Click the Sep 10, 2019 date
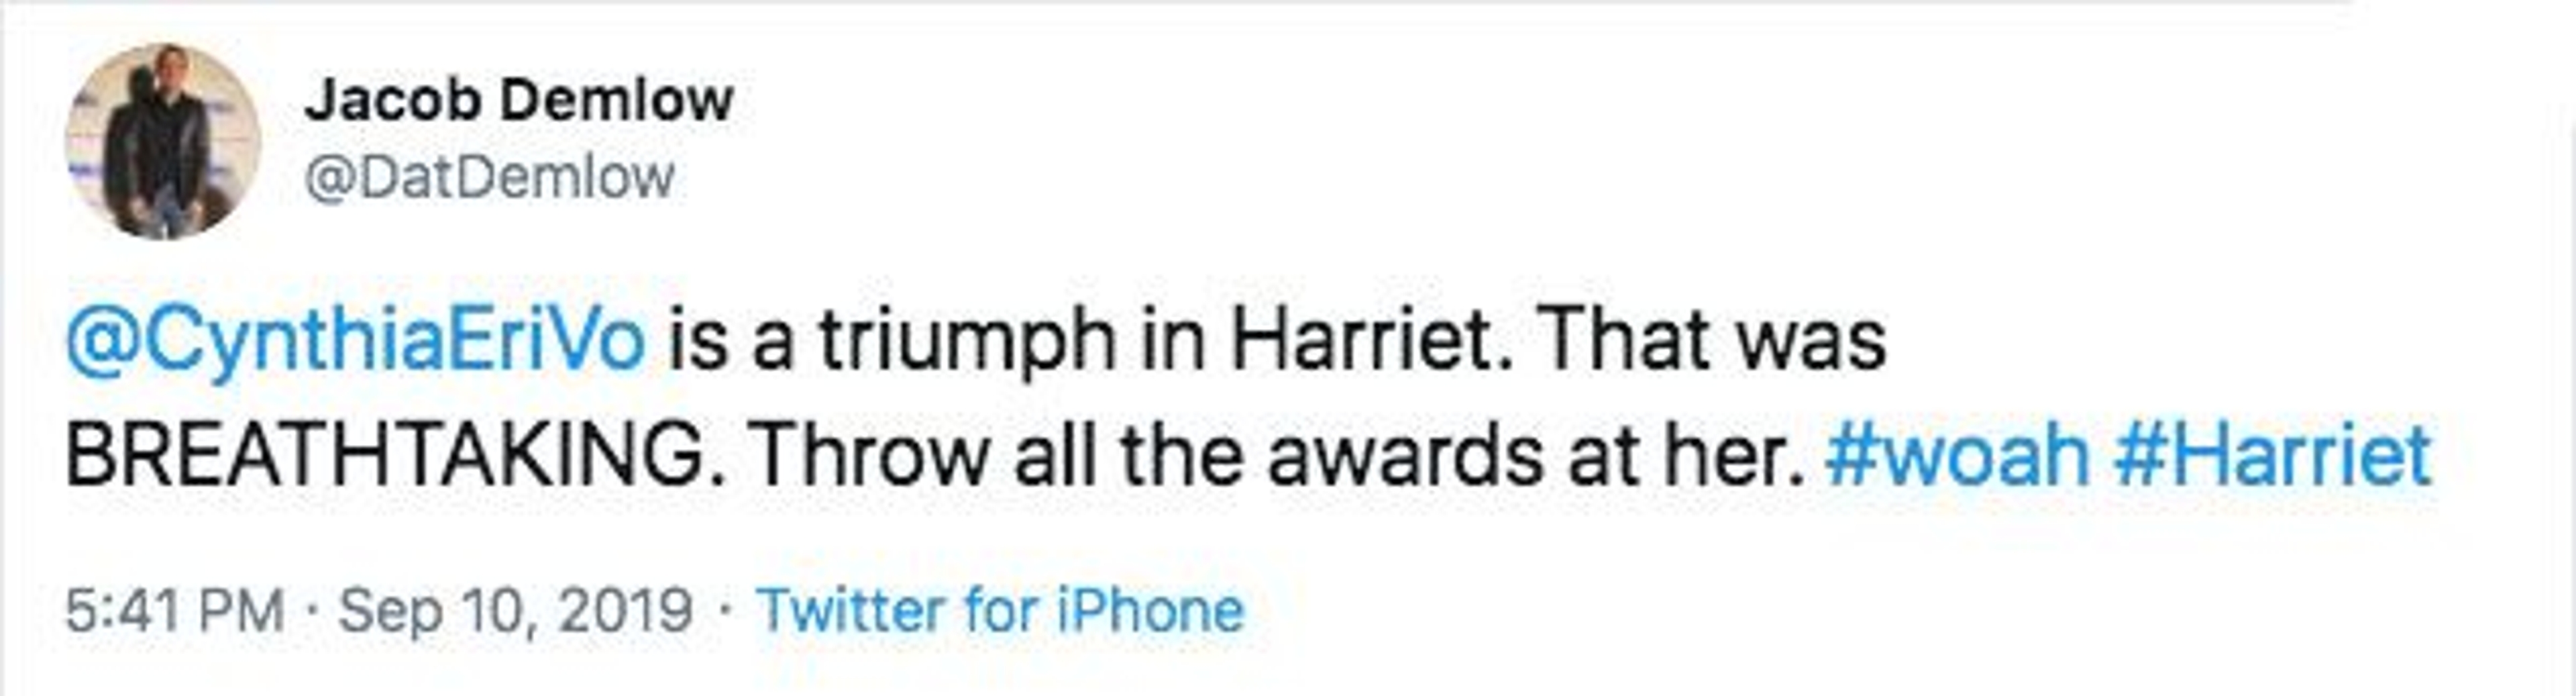2576x696 pixels. (x=515, y=610)
